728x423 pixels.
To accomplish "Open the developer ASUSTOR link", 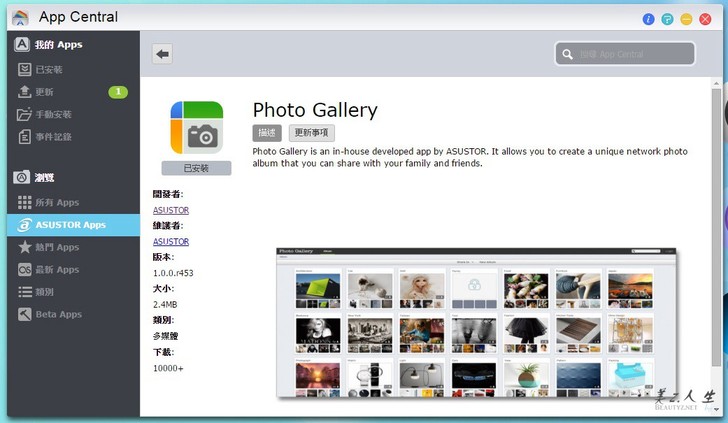I will point(171,210).
